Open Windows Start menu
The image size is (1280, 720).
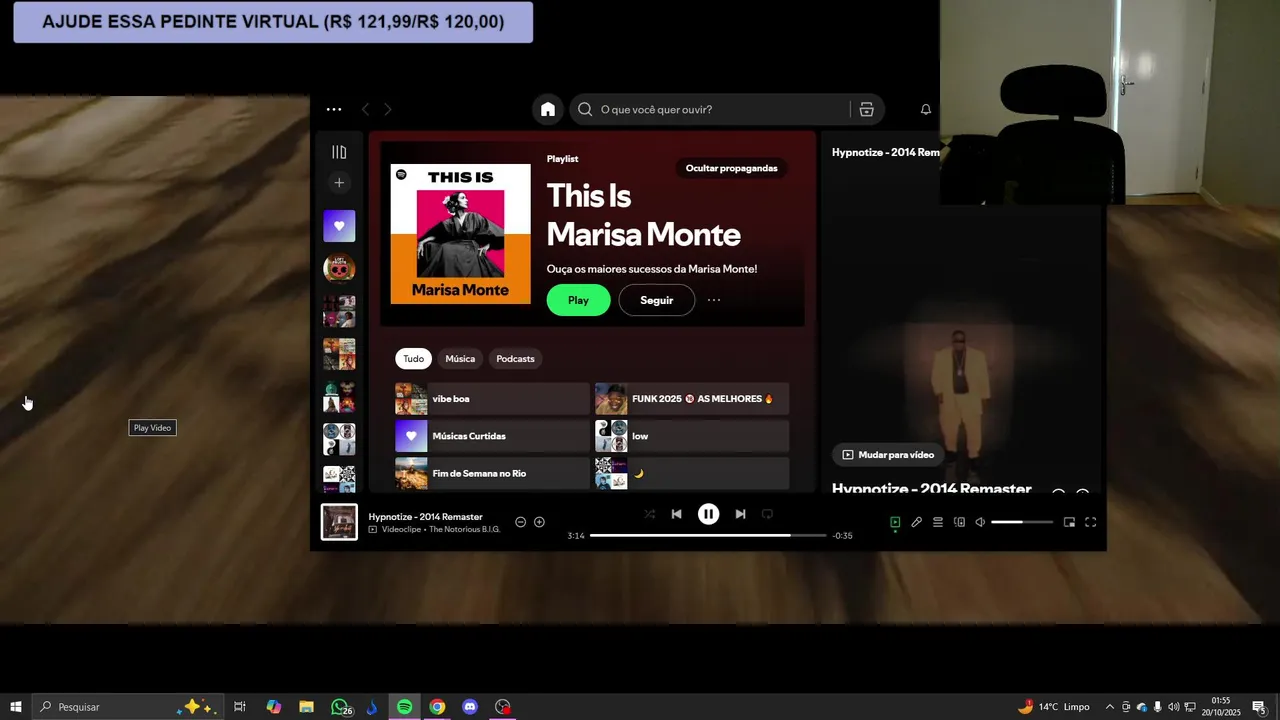coord(16,707)
